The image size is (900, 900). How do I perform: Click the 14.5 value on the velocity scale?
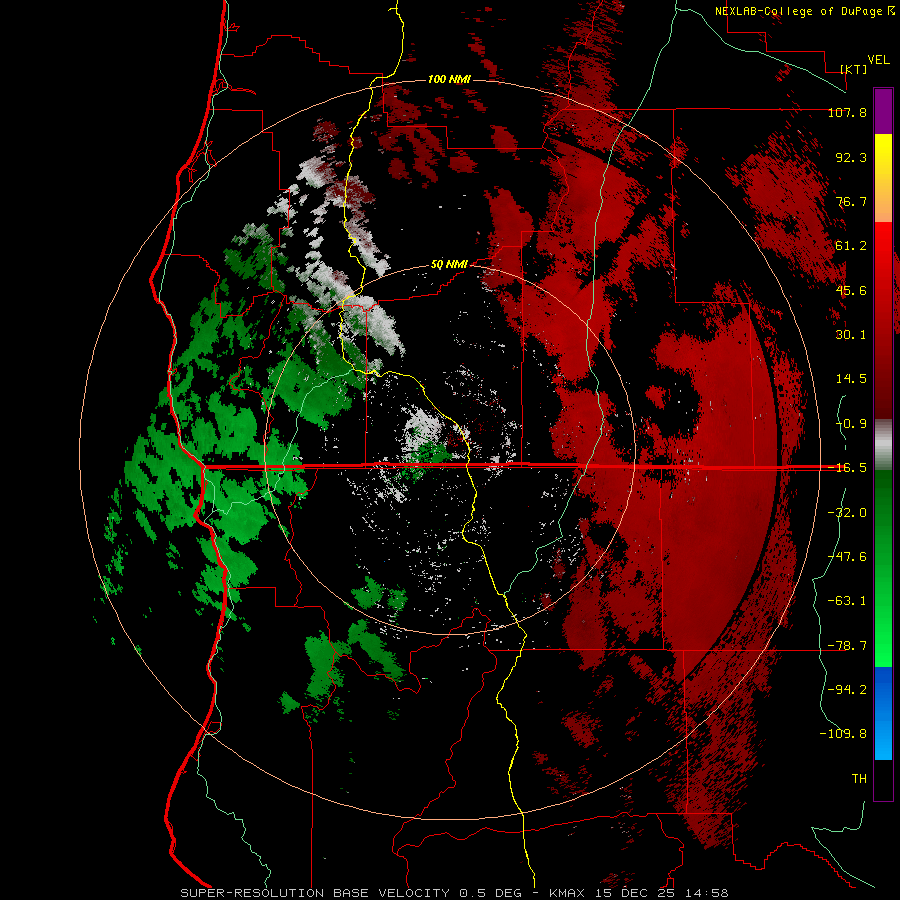pyautogui.click(x=851, y=379)
